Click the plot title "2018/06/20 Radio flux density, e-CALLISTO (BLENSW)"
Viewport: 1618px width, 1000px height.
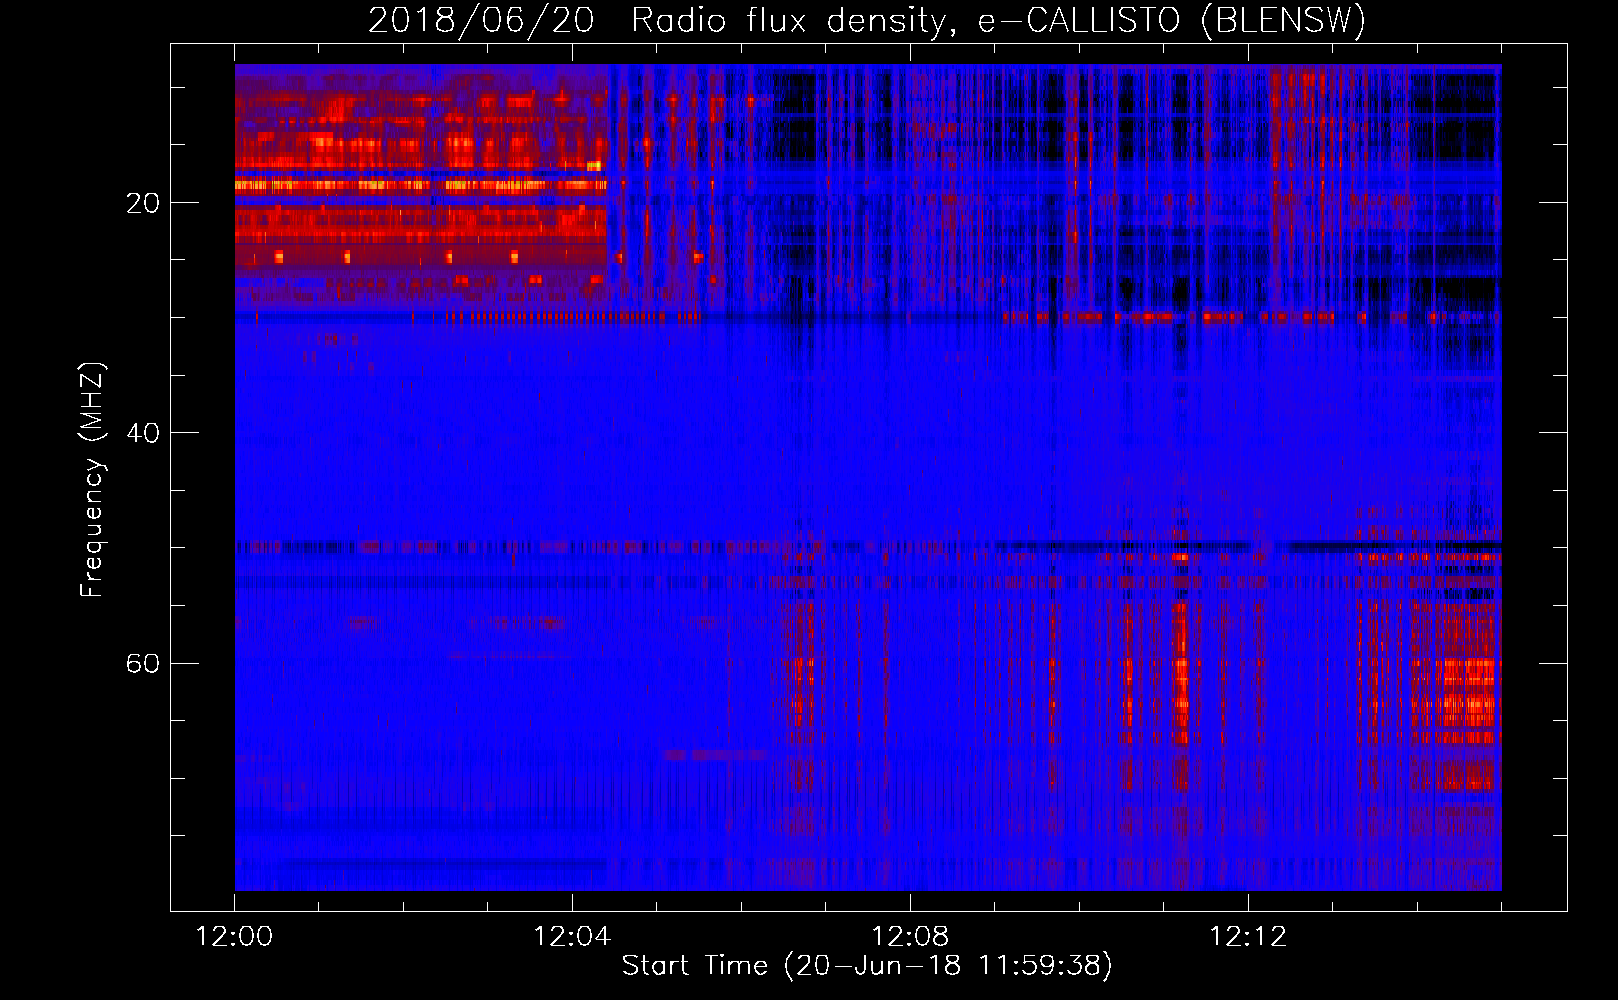pyautogui.click(x=867, y=20)
